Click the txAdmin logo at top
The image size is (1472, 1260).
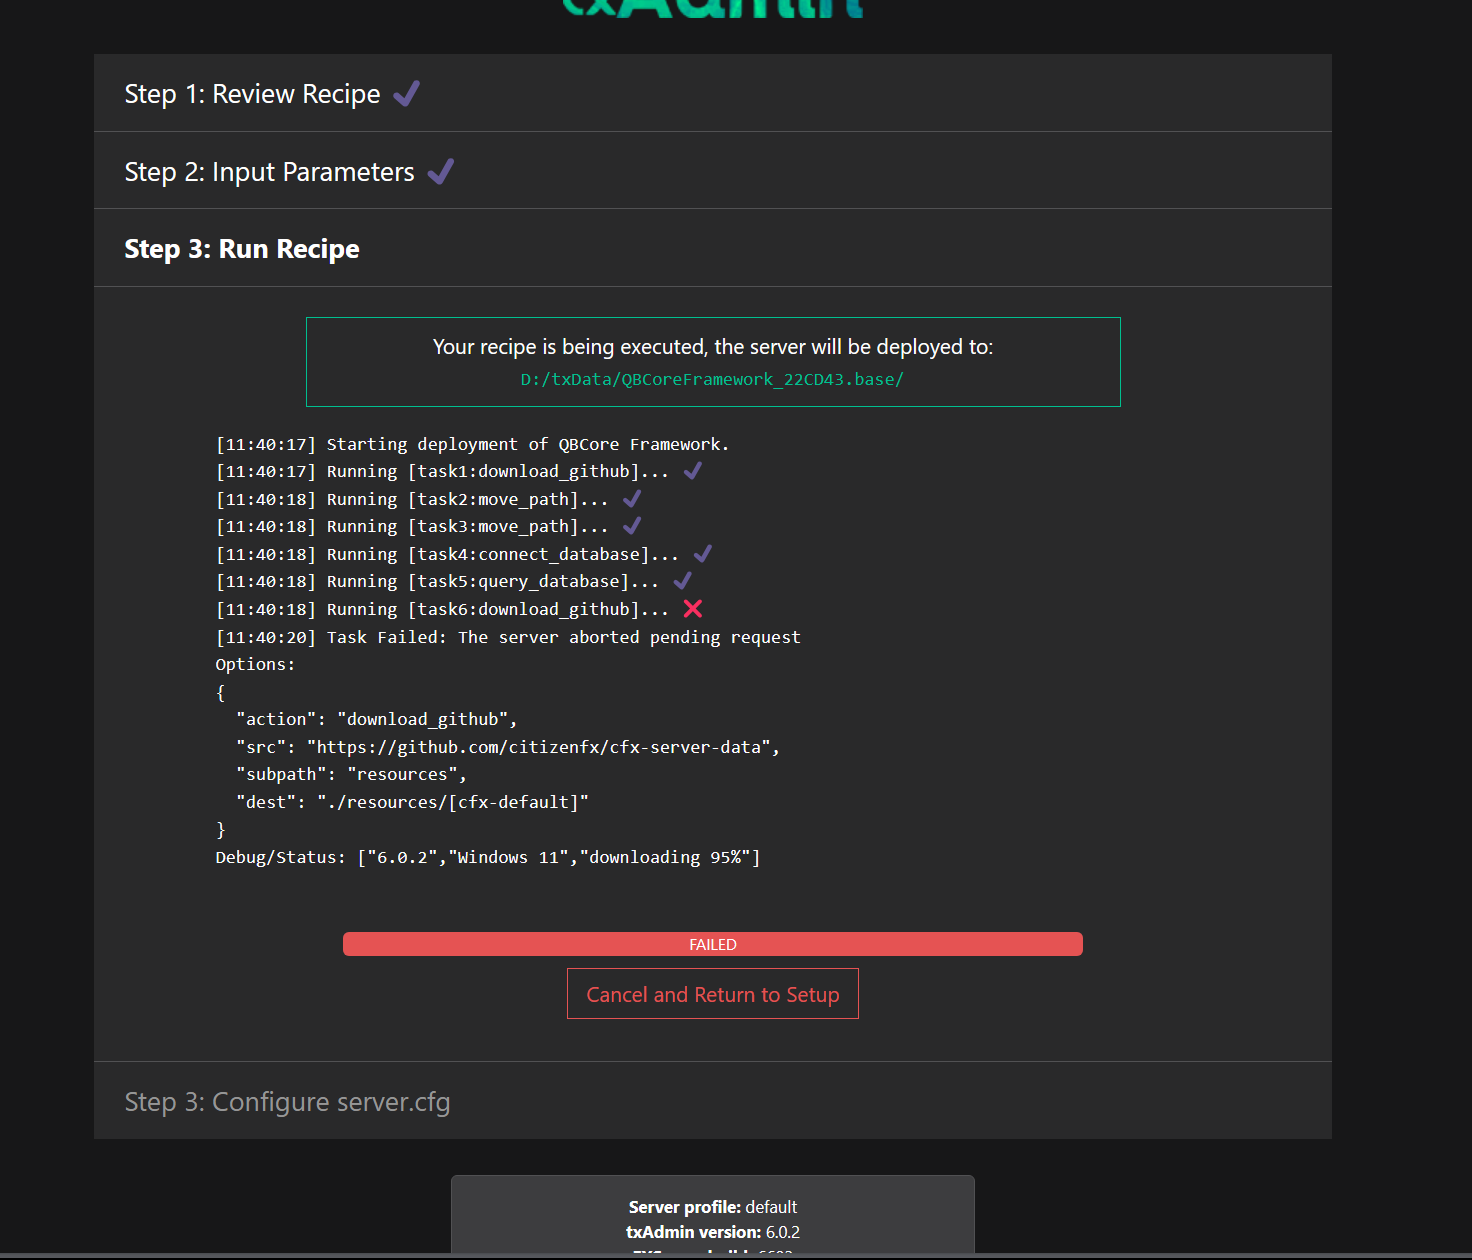click(713, 8)
